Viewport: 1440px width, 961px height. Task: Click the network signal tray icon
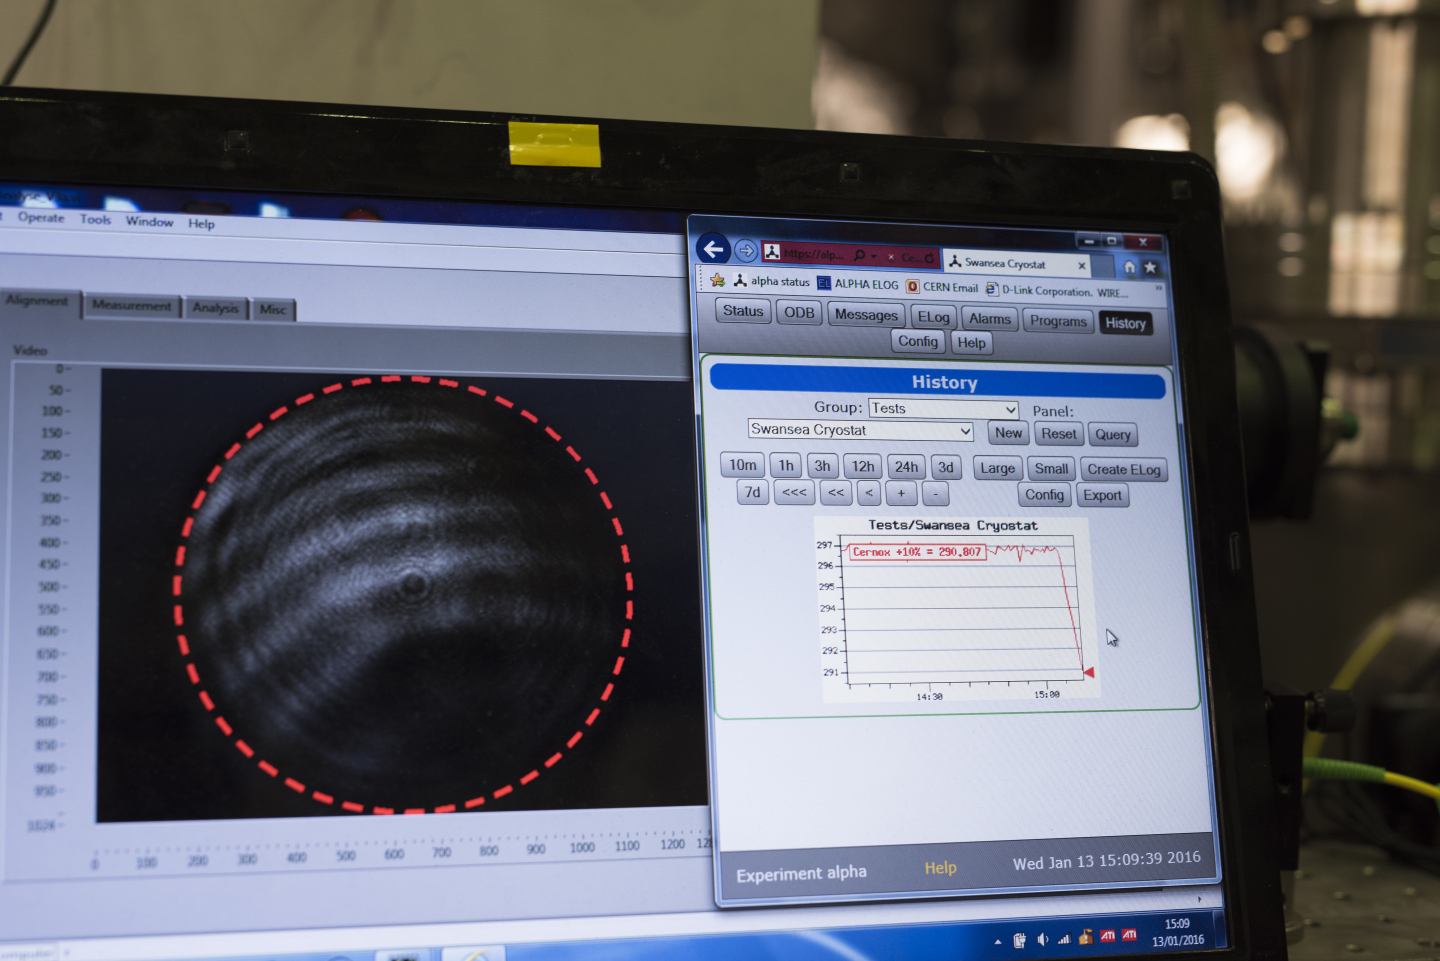[1063, 939]
